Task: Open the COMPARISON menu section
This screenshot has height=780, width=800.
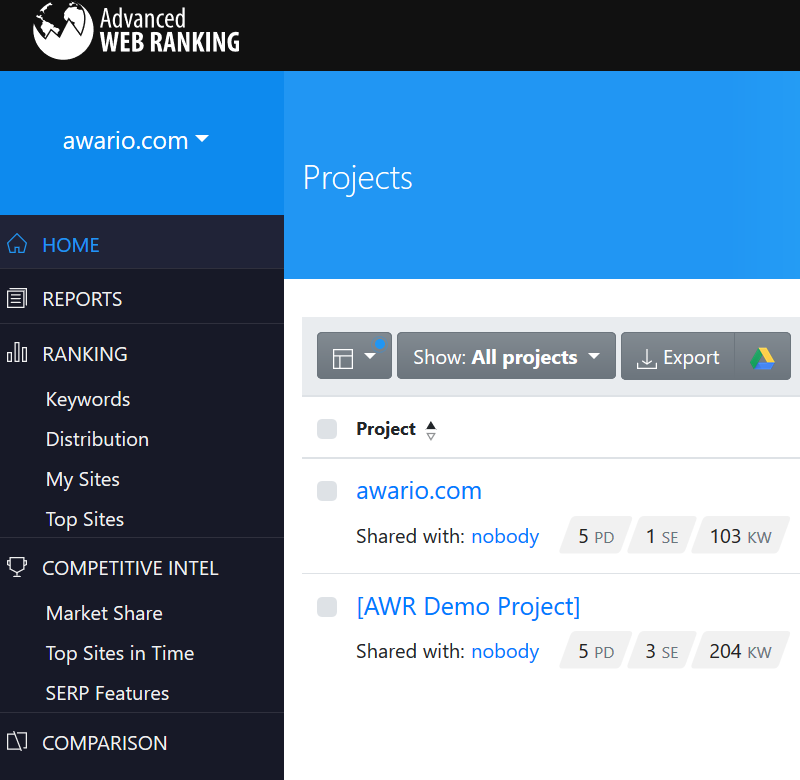Action: pos(105,743)
